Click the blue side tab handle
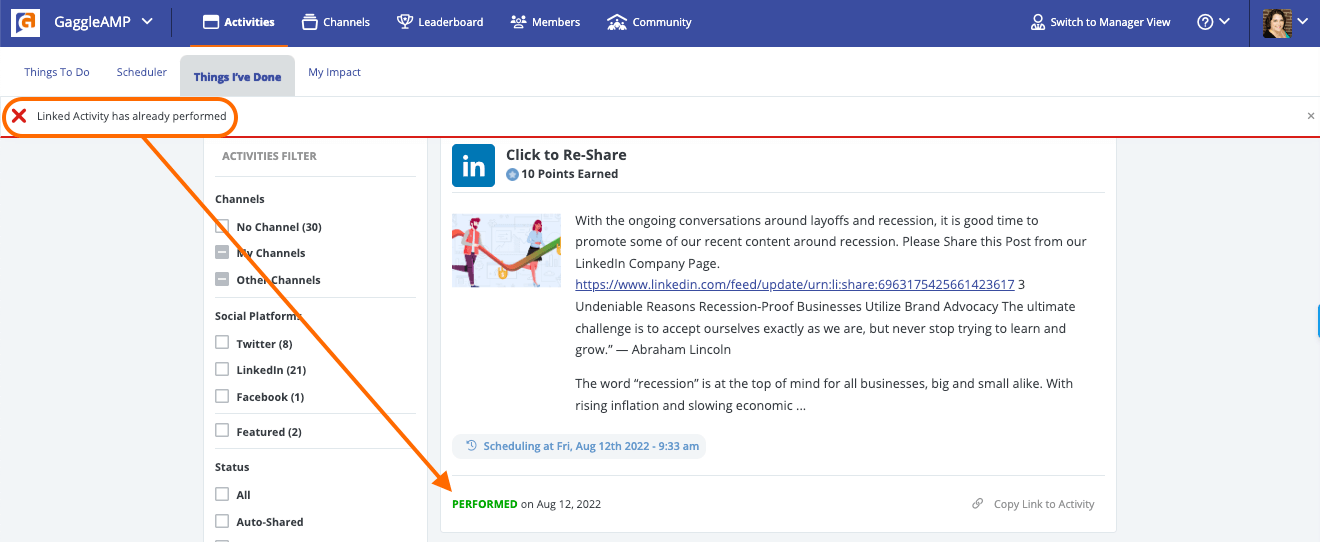 (1317, 322)
